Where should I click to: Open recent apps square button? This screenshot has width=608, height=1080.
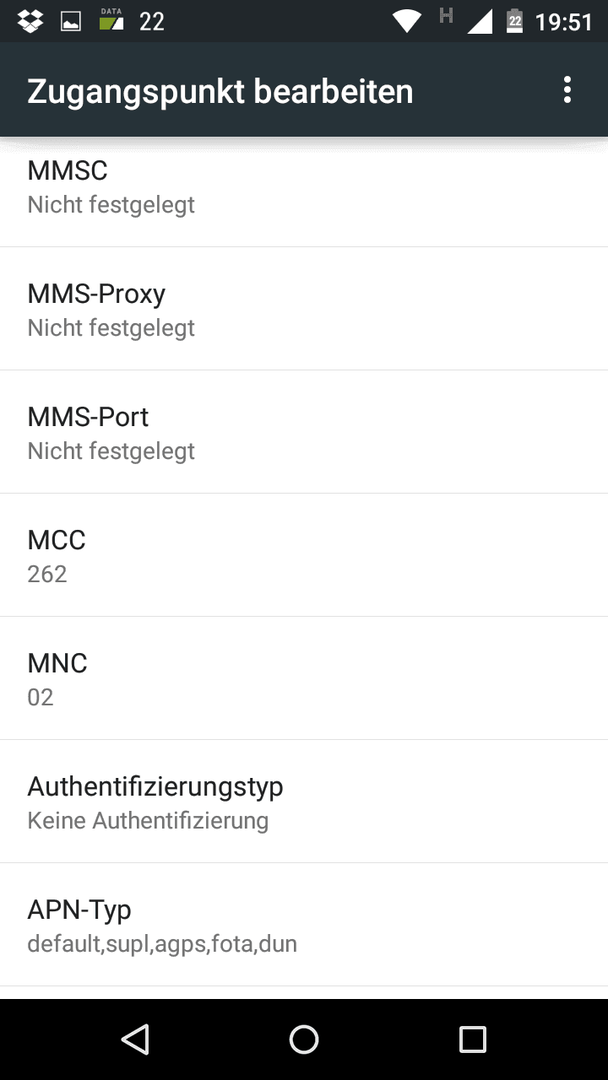click(472, 1039)
